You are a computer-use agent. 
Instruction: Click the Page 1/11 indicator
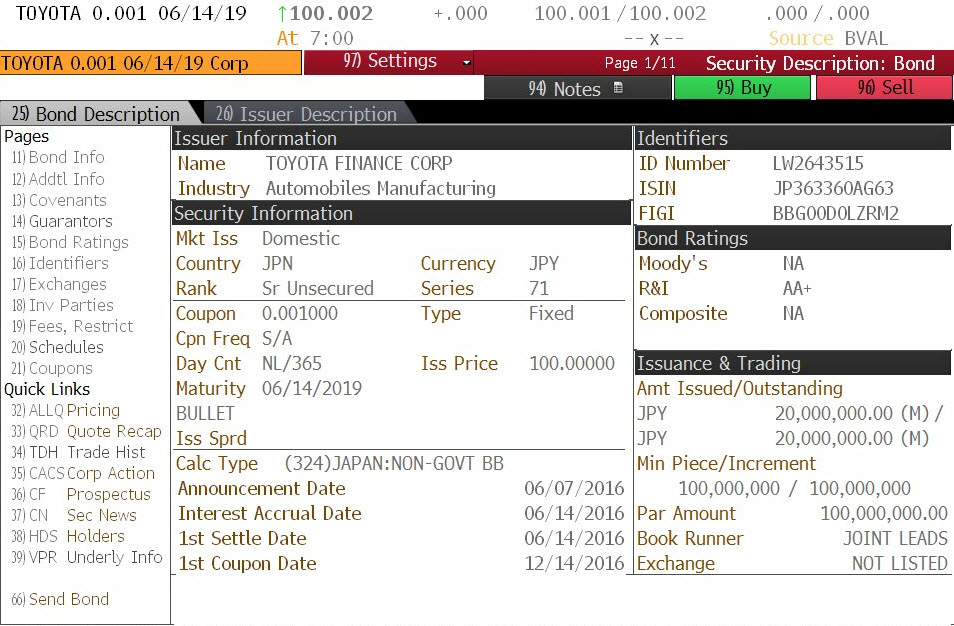[640, 63]
